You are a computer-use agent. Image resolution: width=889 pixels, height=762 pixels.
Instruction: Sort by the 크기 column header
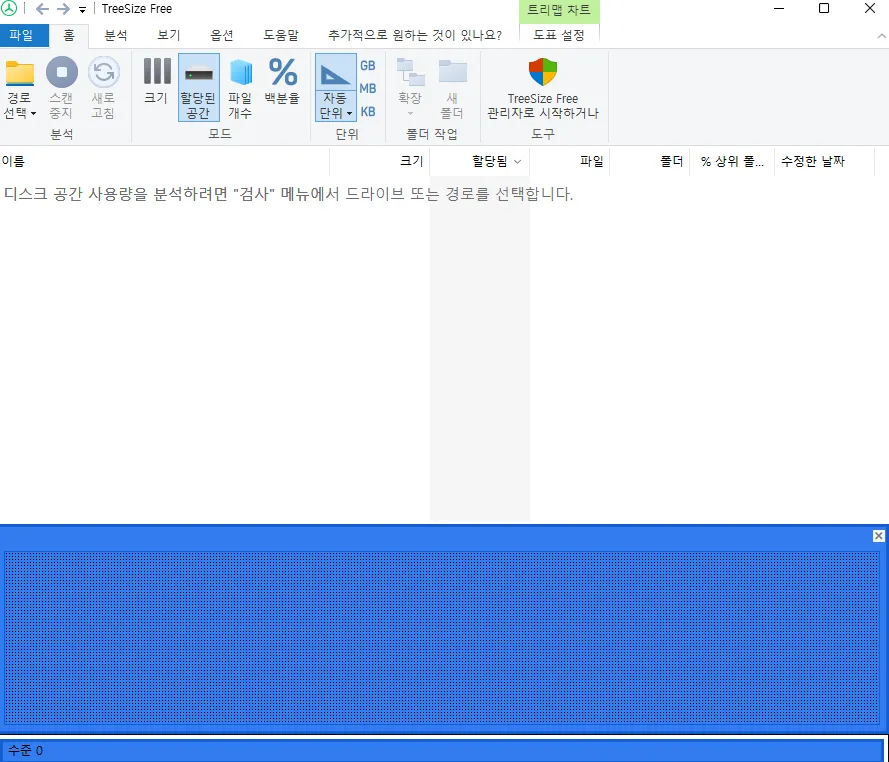(x=380, y=162)
